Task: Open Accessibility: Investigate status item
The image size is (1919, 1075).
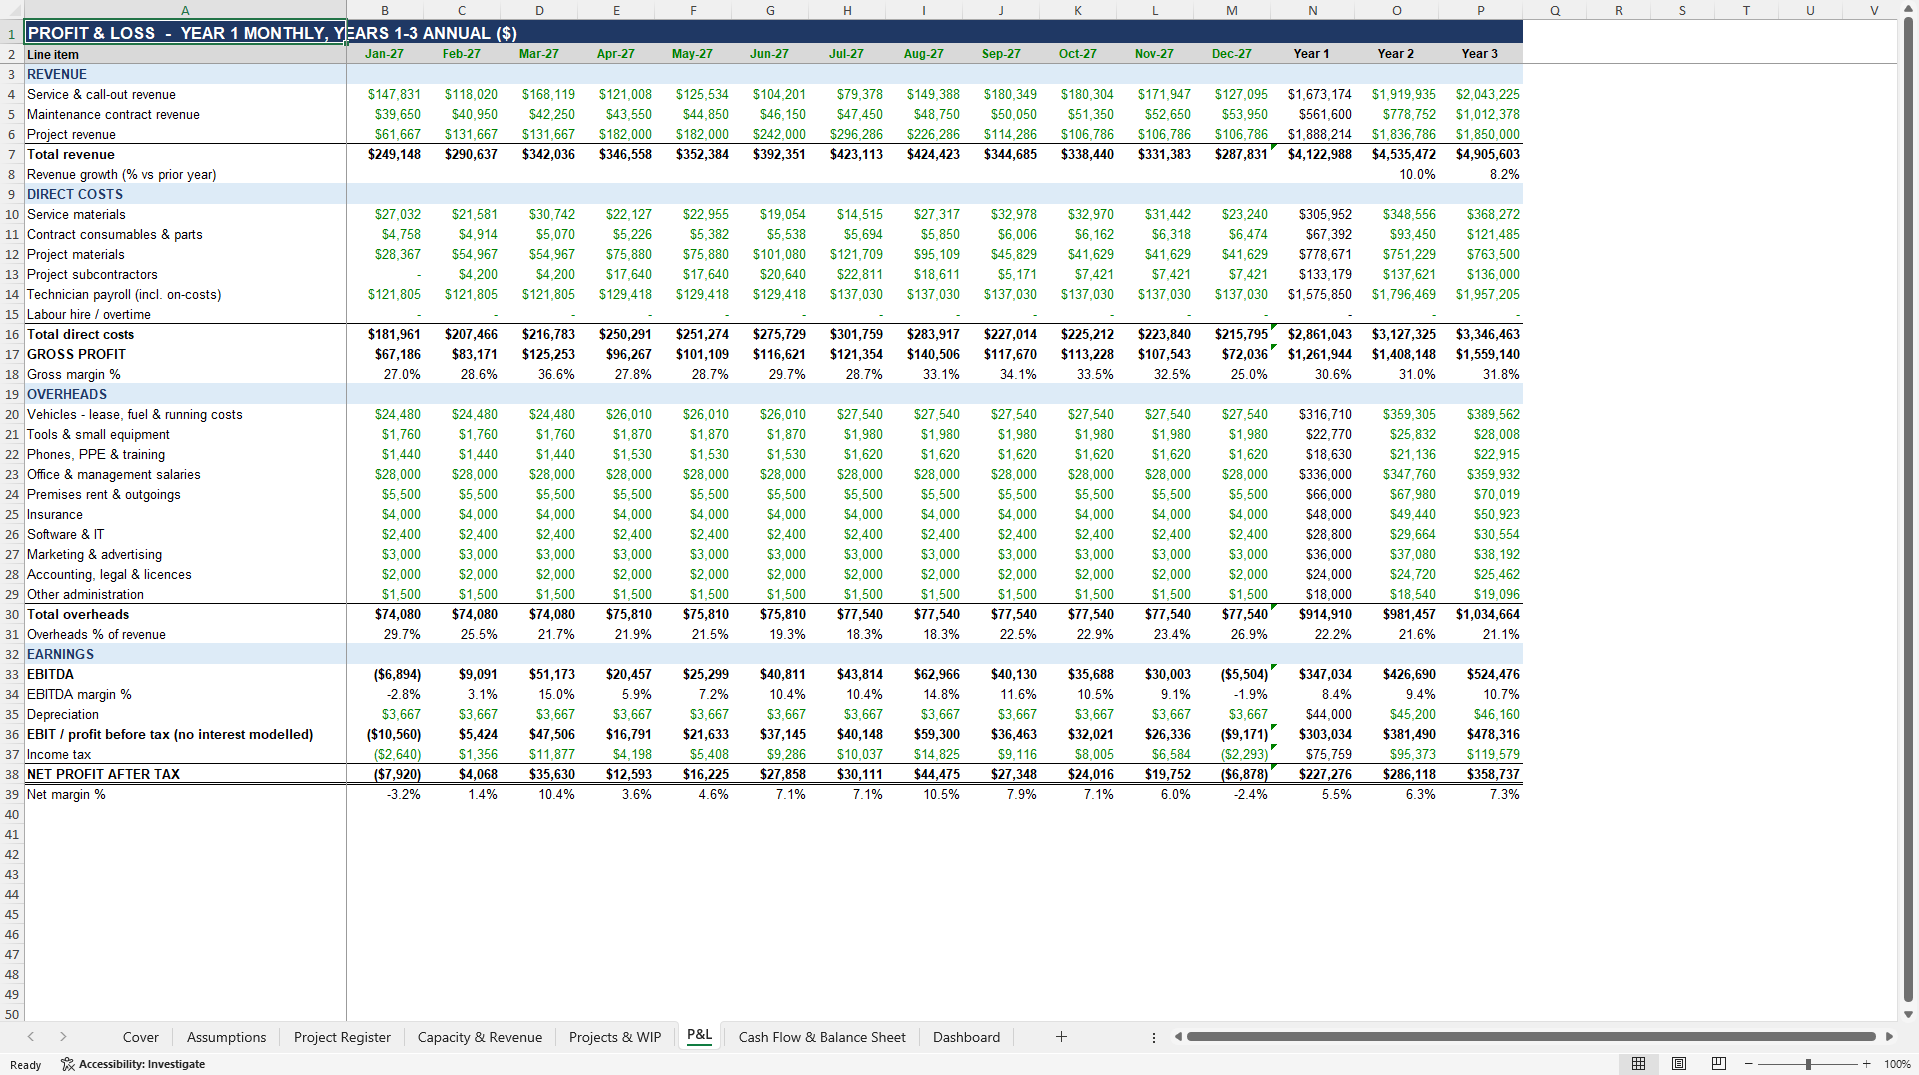Action: (x=133, y=1064)
